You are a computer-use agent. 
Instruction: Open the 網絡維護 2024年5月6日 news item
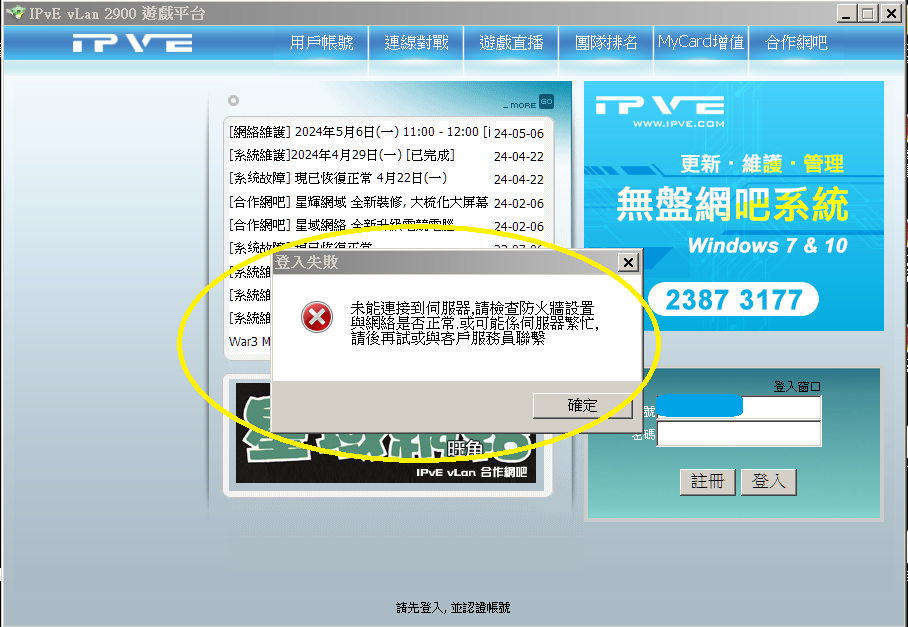point(360,132)
